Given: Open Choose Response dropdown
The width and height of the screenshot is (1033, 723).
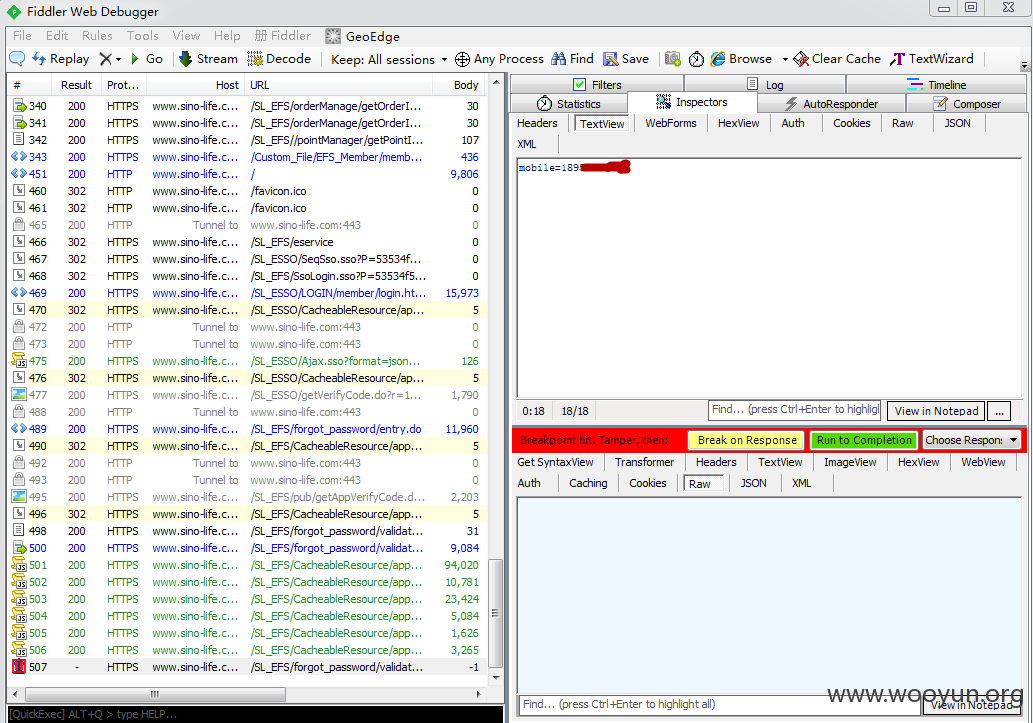Looking at the screenshot, I should point(971,440).
